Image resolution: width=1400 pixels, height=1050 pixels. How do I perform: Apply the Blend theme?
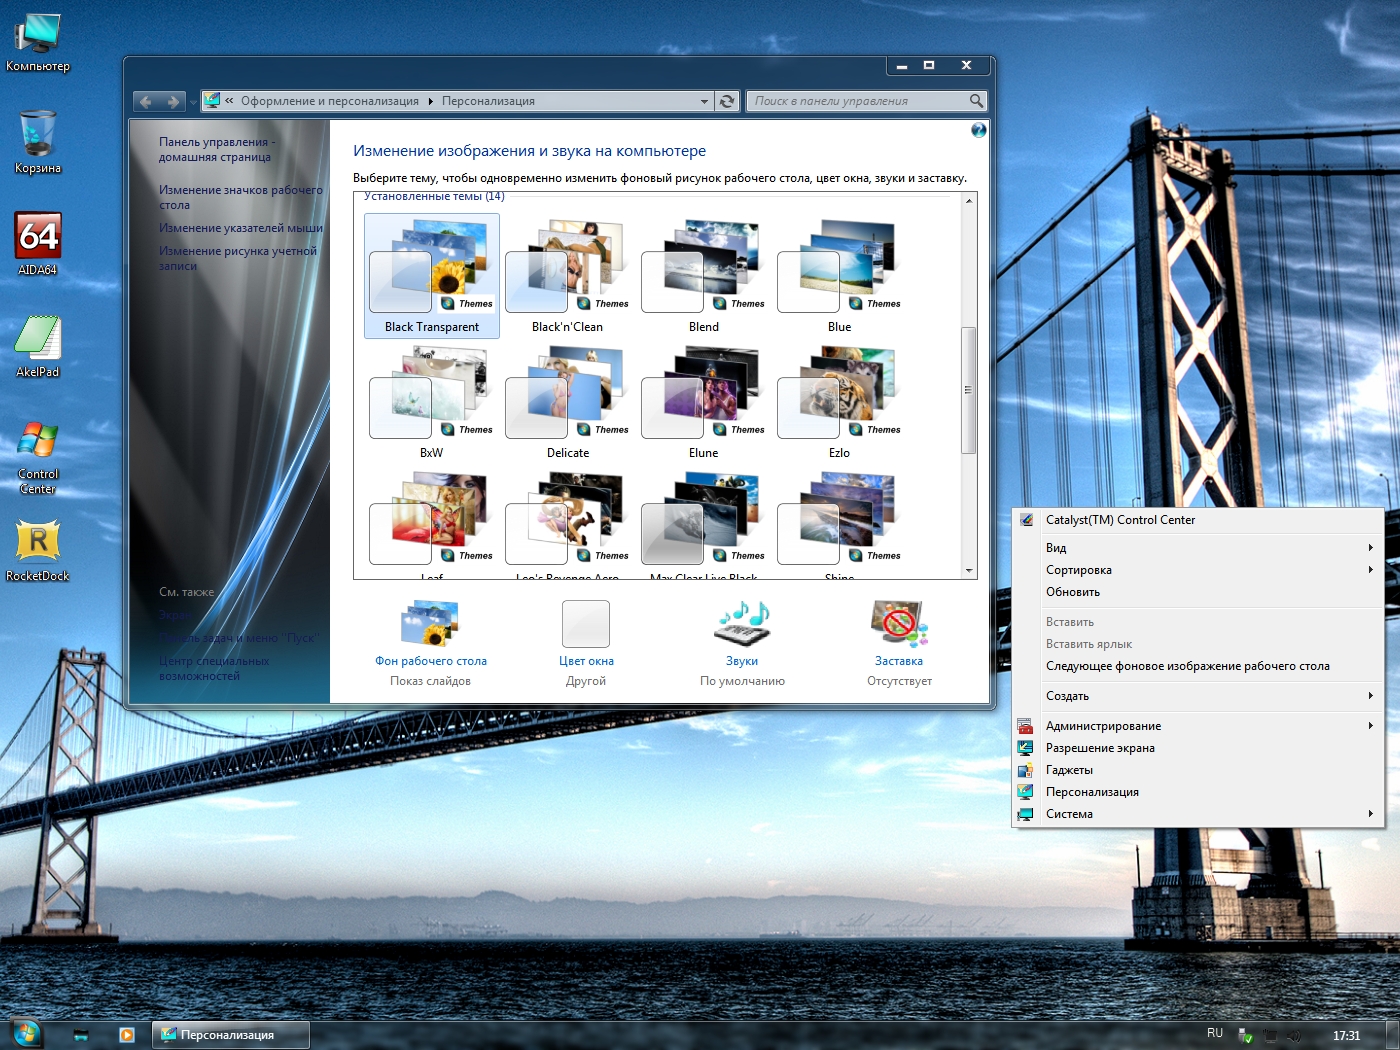(x=703, y=276)
